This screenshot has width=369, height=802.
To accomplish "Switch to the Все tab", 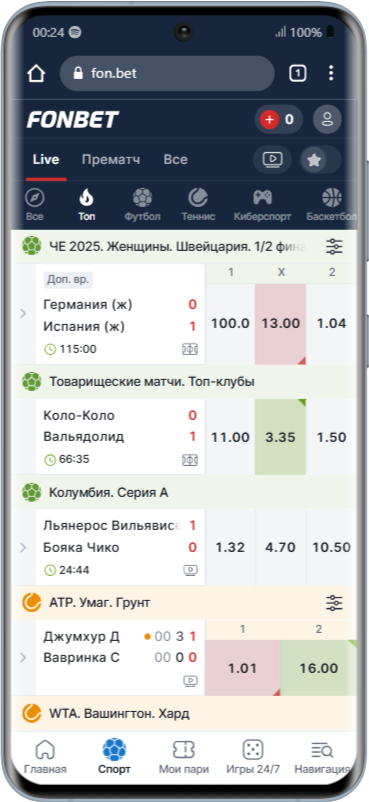I will pos(176,160).
